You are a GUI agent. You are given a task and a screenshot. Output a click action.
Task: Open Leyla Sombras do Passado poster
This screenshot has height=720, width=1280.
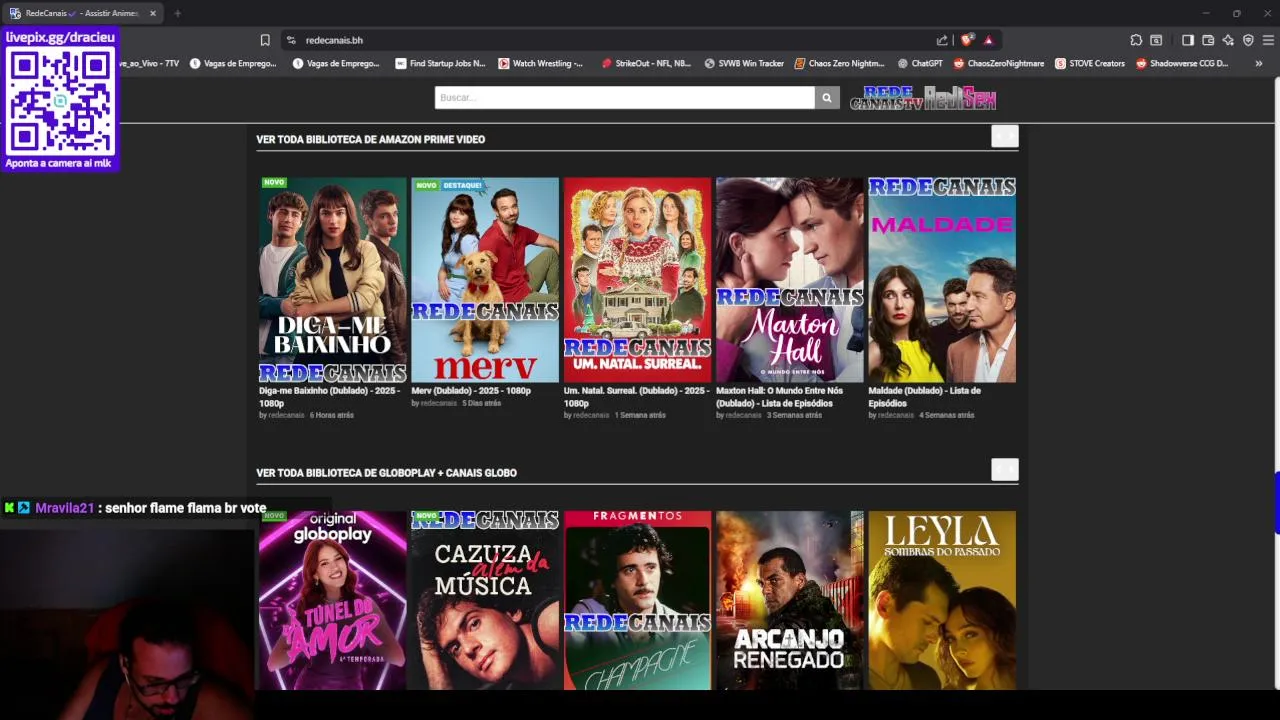(942, 600)
